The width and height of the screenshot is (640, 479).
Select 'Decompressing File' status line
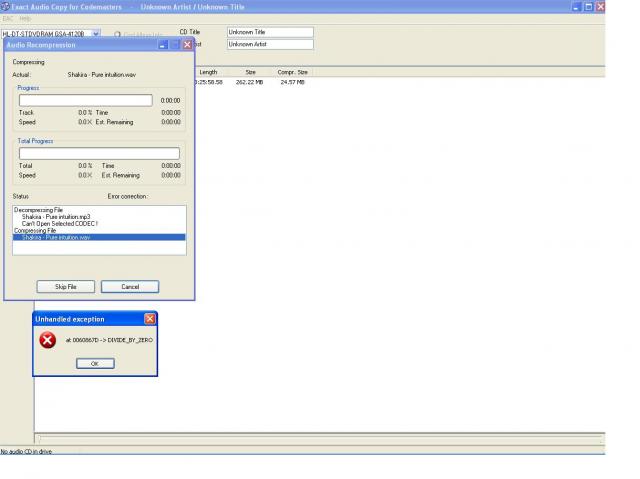[38, 210]
